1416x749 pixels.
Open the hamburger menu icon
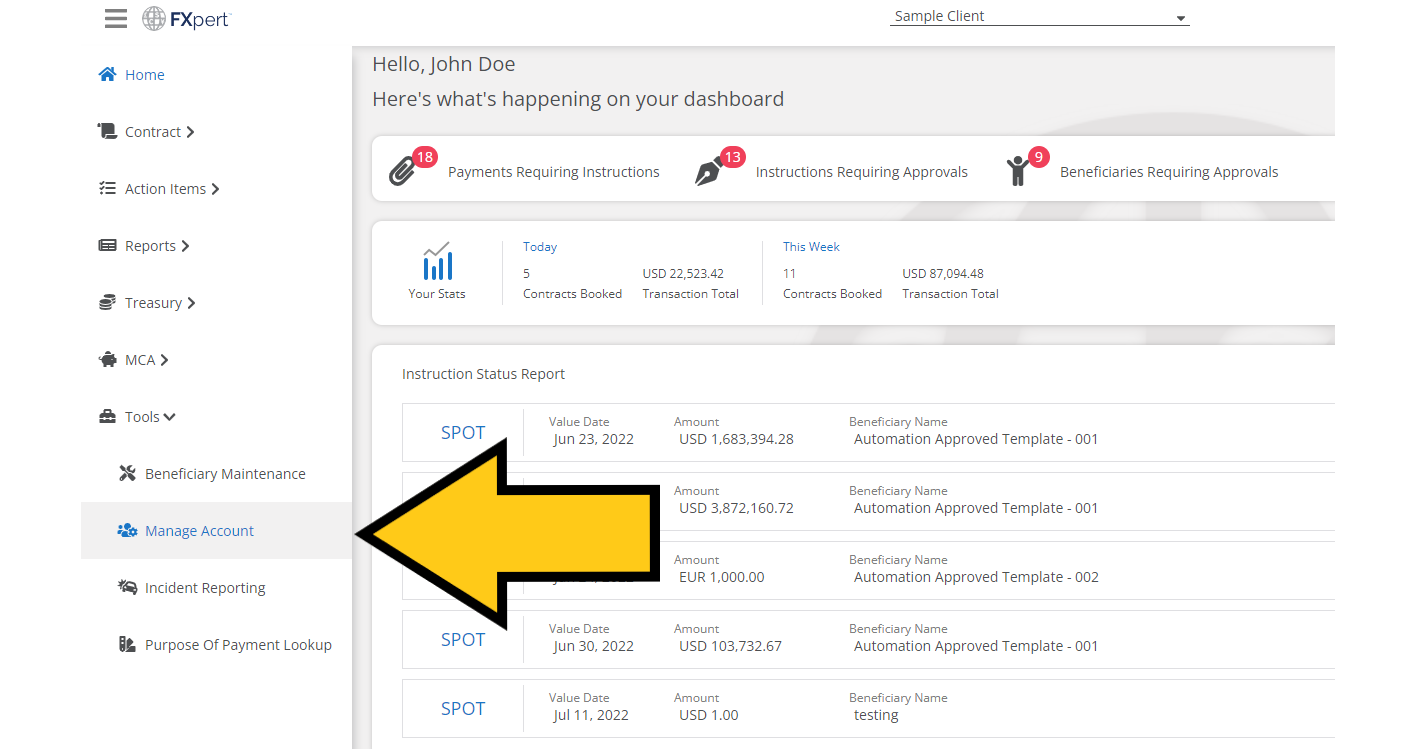pyautogui.click(x=116, y=18)
